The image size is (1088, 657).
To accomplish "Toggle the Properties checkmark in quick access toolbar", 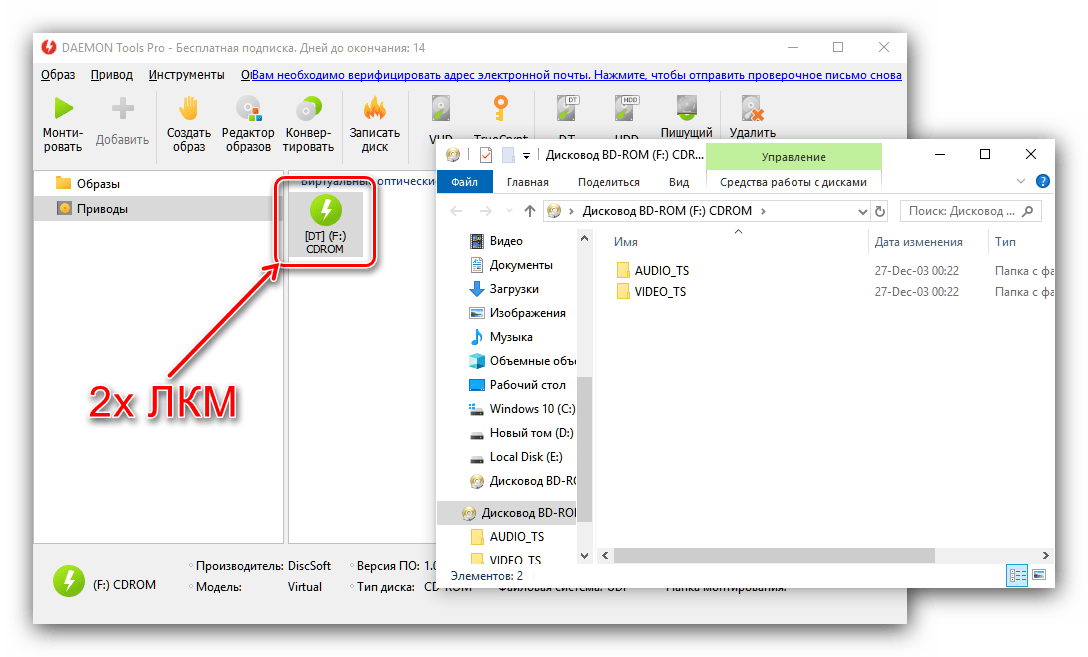I will (x=486, y=155).
